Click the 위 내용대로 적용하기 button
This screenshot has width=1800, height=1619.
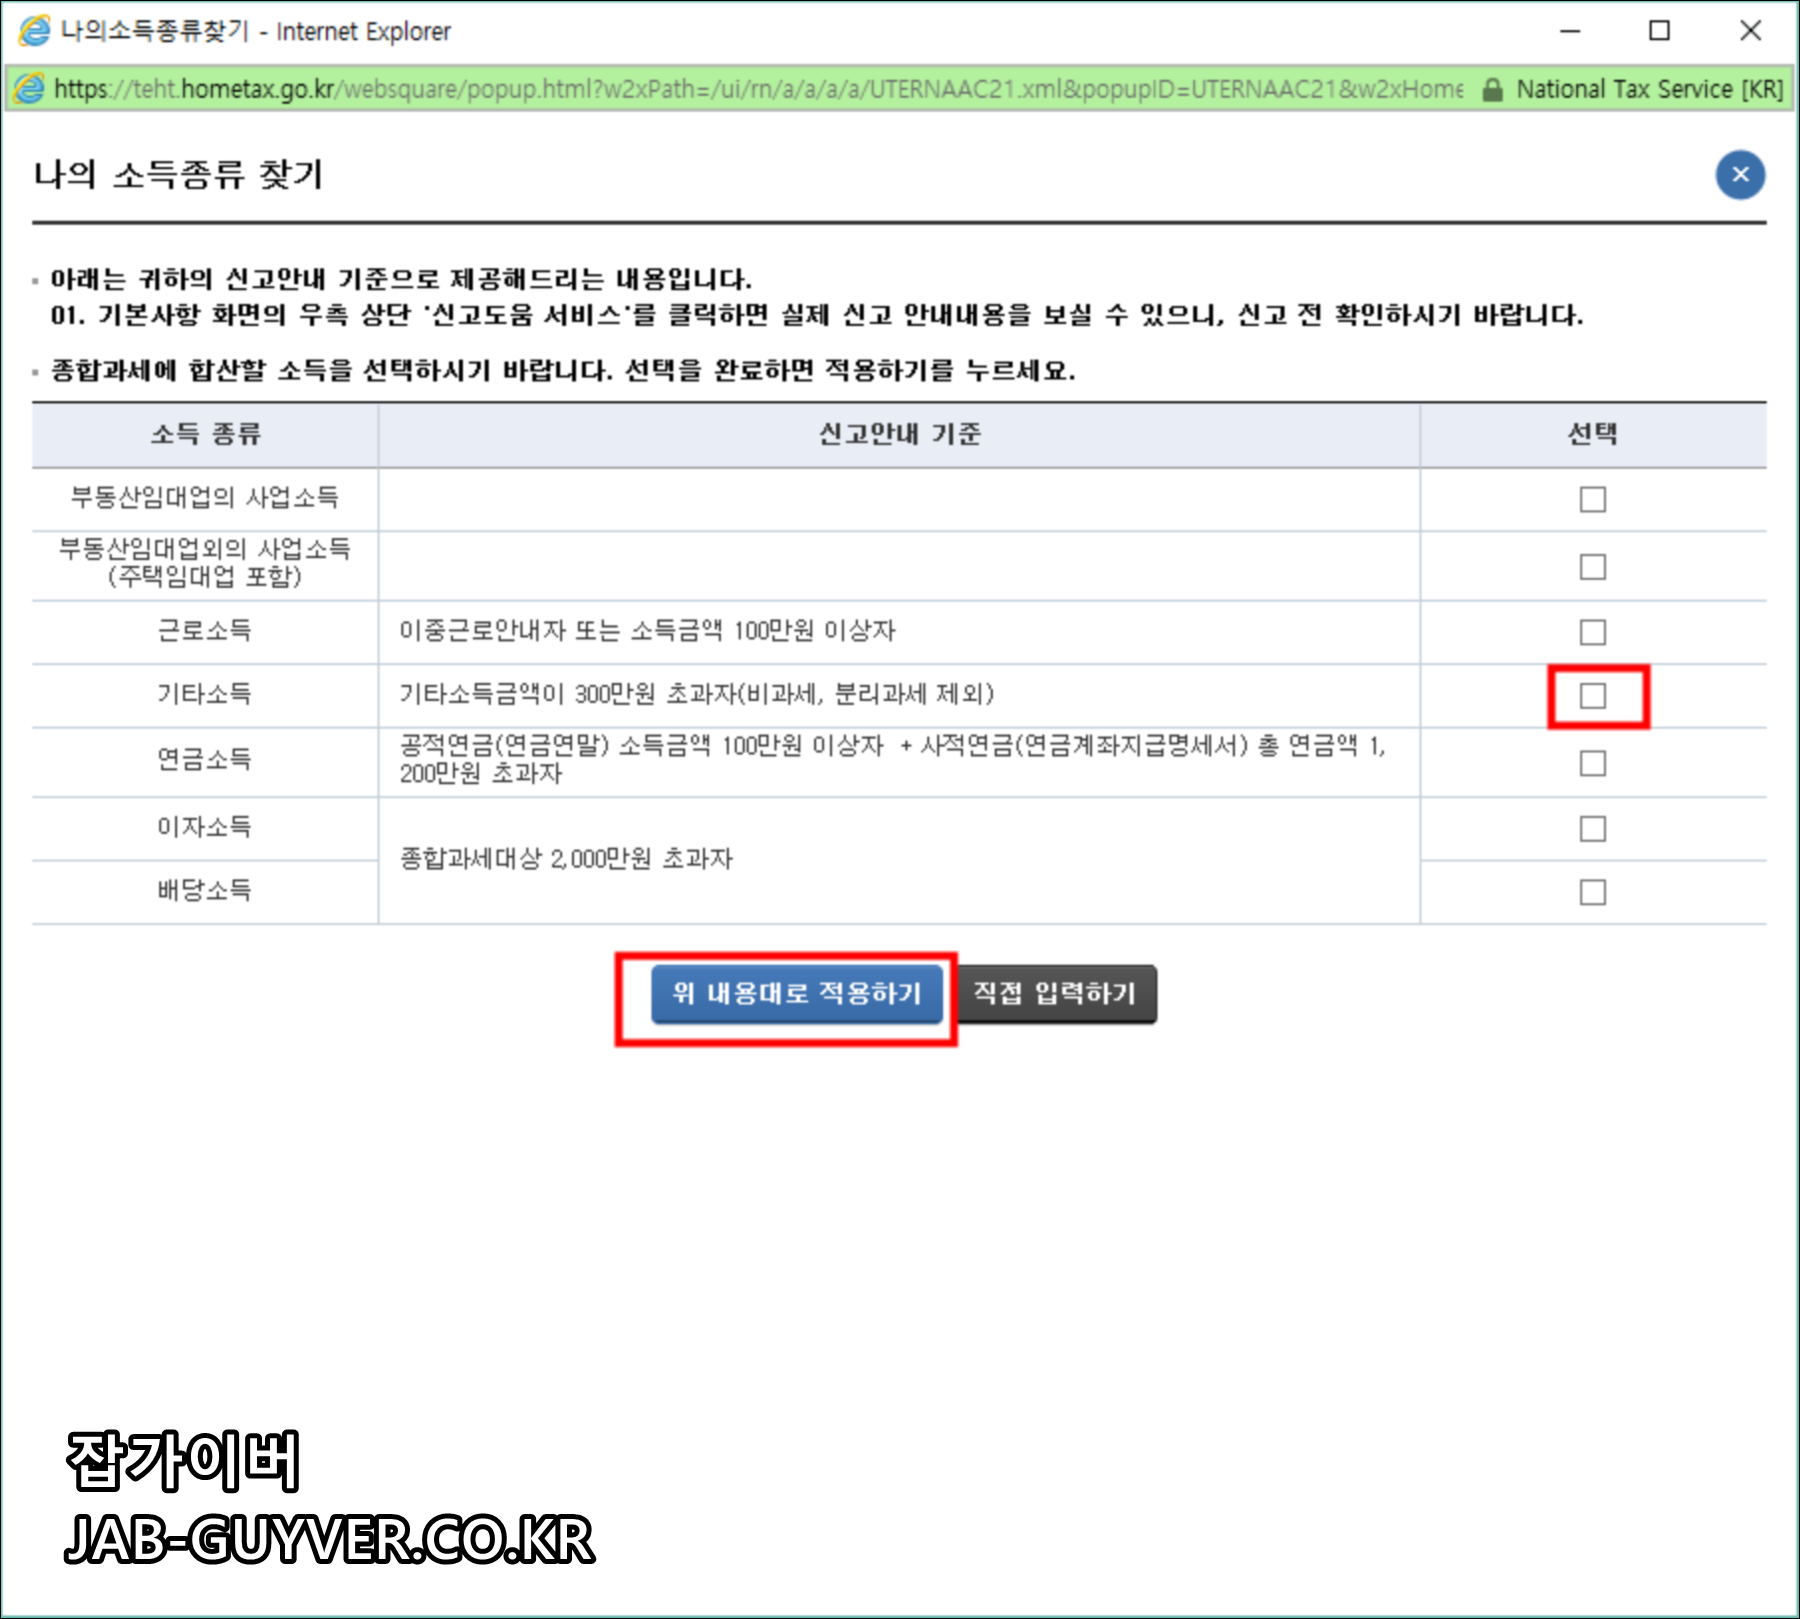pyautogui.click(x=796, y=994)
